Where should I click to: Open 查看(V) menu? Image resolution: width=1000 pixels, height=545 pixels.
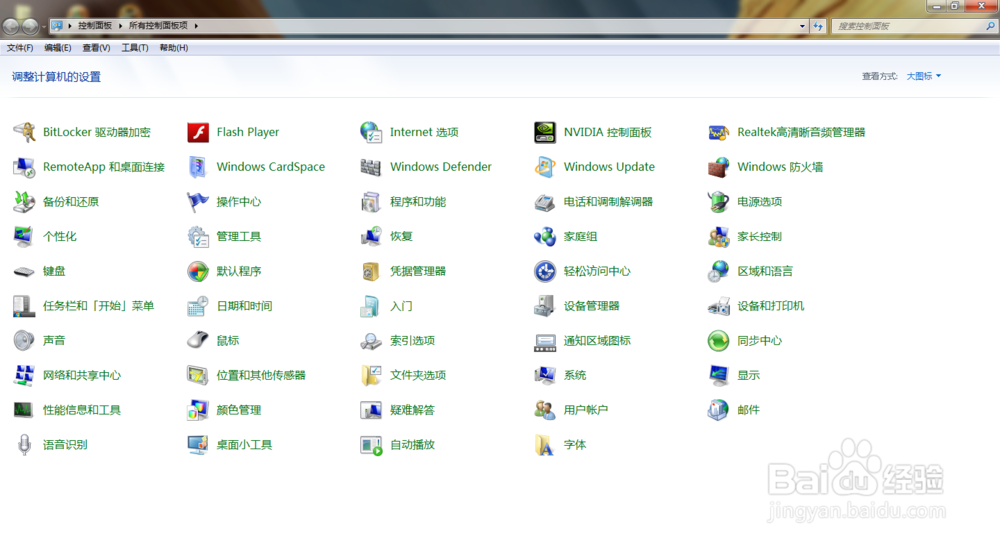[96, 48]
